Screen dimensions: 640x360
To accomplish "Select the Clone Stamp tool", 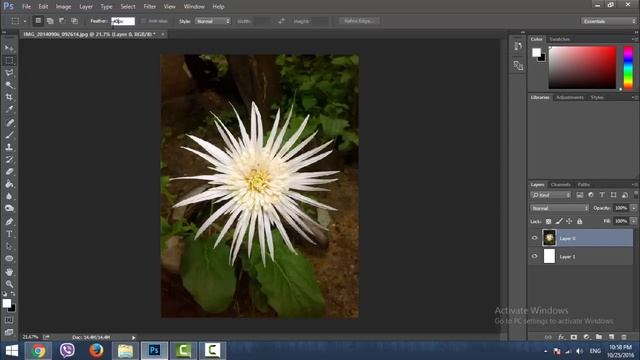I will [x=9, y=147].
